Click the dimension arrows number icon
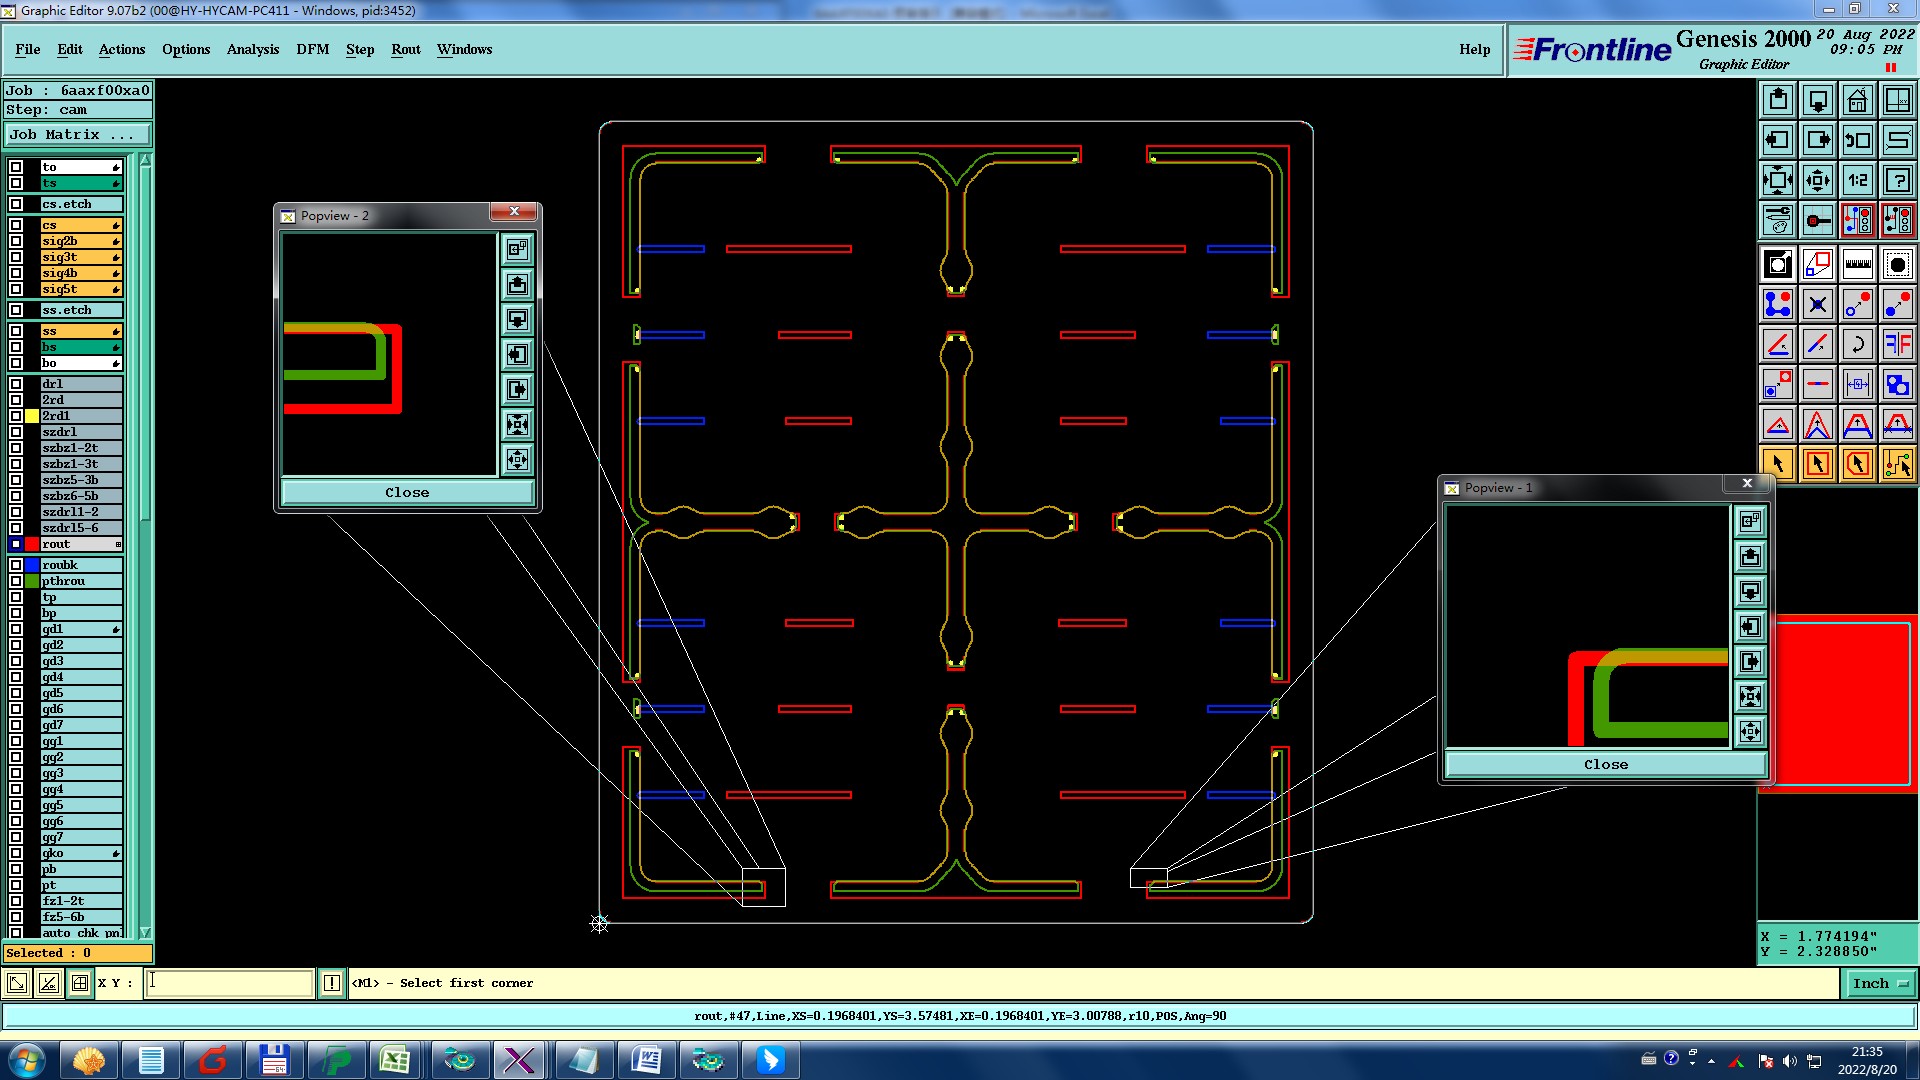Image resolution: width=1920 pixels, height=1080 pixels. tap(1857, 384)
